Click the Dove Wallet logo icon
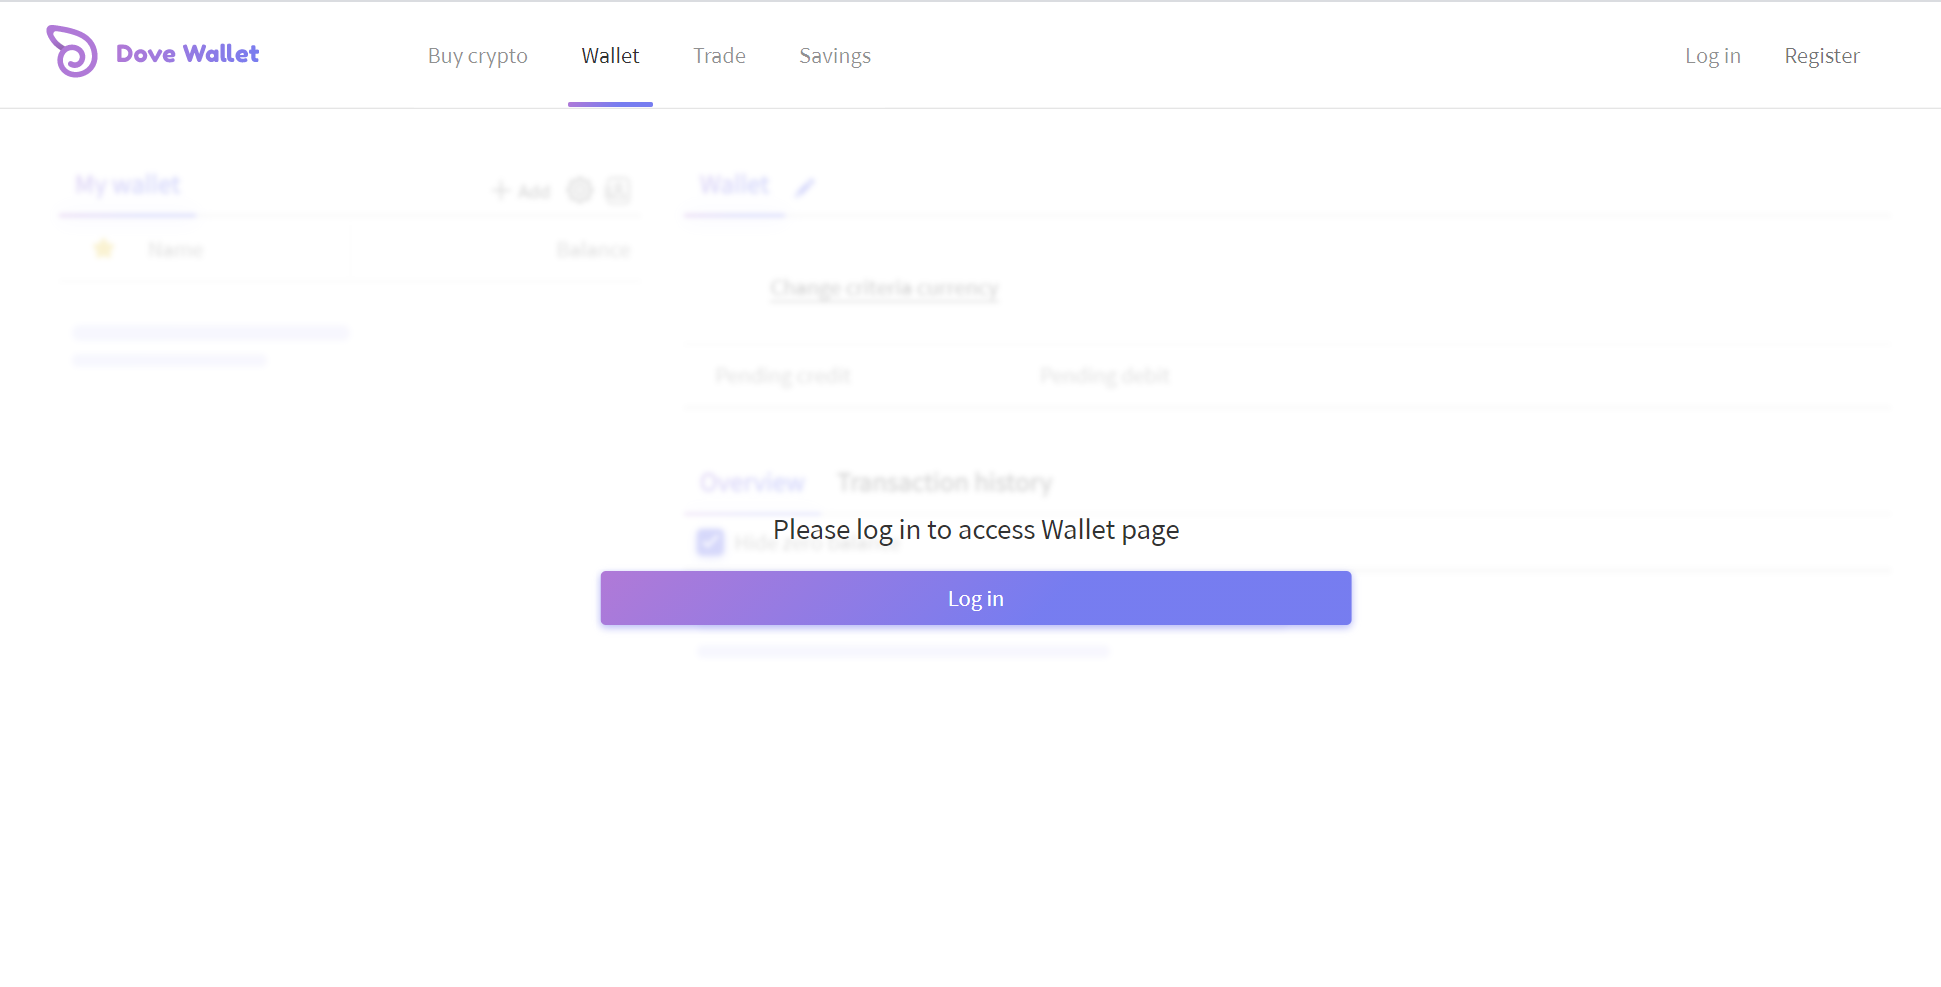The image size is (1941, 987). (x=72, y=51)
